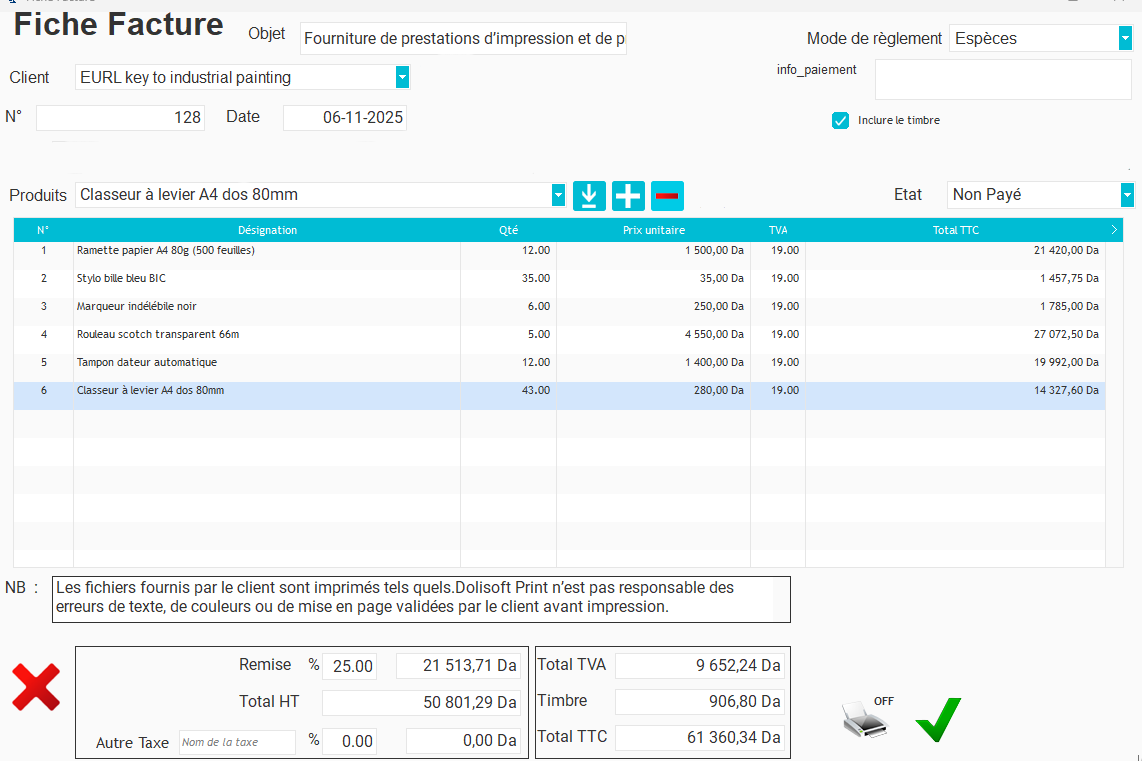Click the download/insert product icon

589,195
